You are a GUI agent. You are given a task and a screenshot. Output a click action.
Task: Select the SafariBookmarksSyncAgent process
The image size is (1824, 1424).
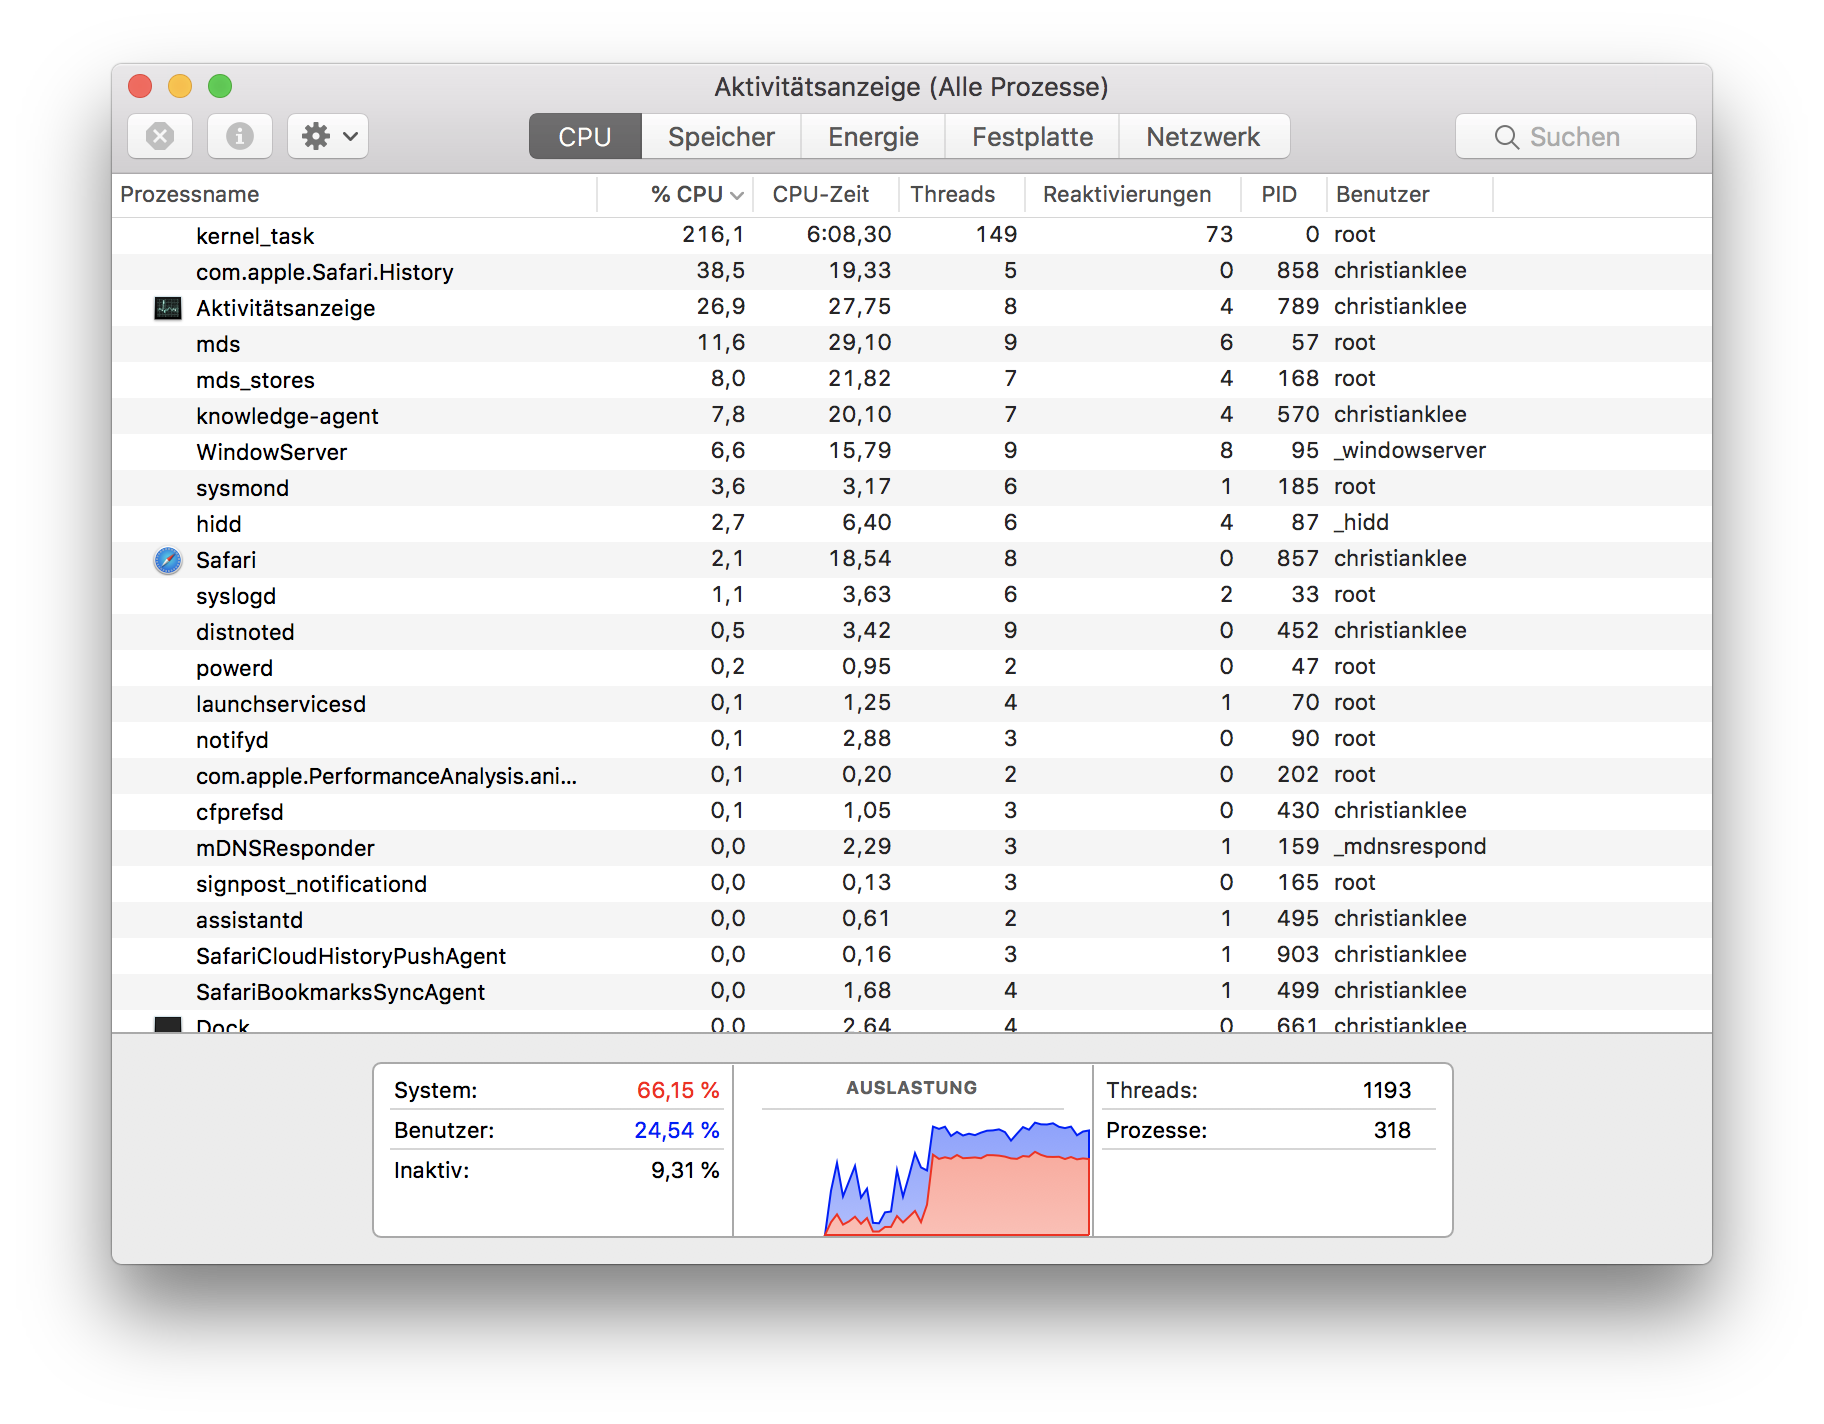pyautogui.click(x=912, y=991)
